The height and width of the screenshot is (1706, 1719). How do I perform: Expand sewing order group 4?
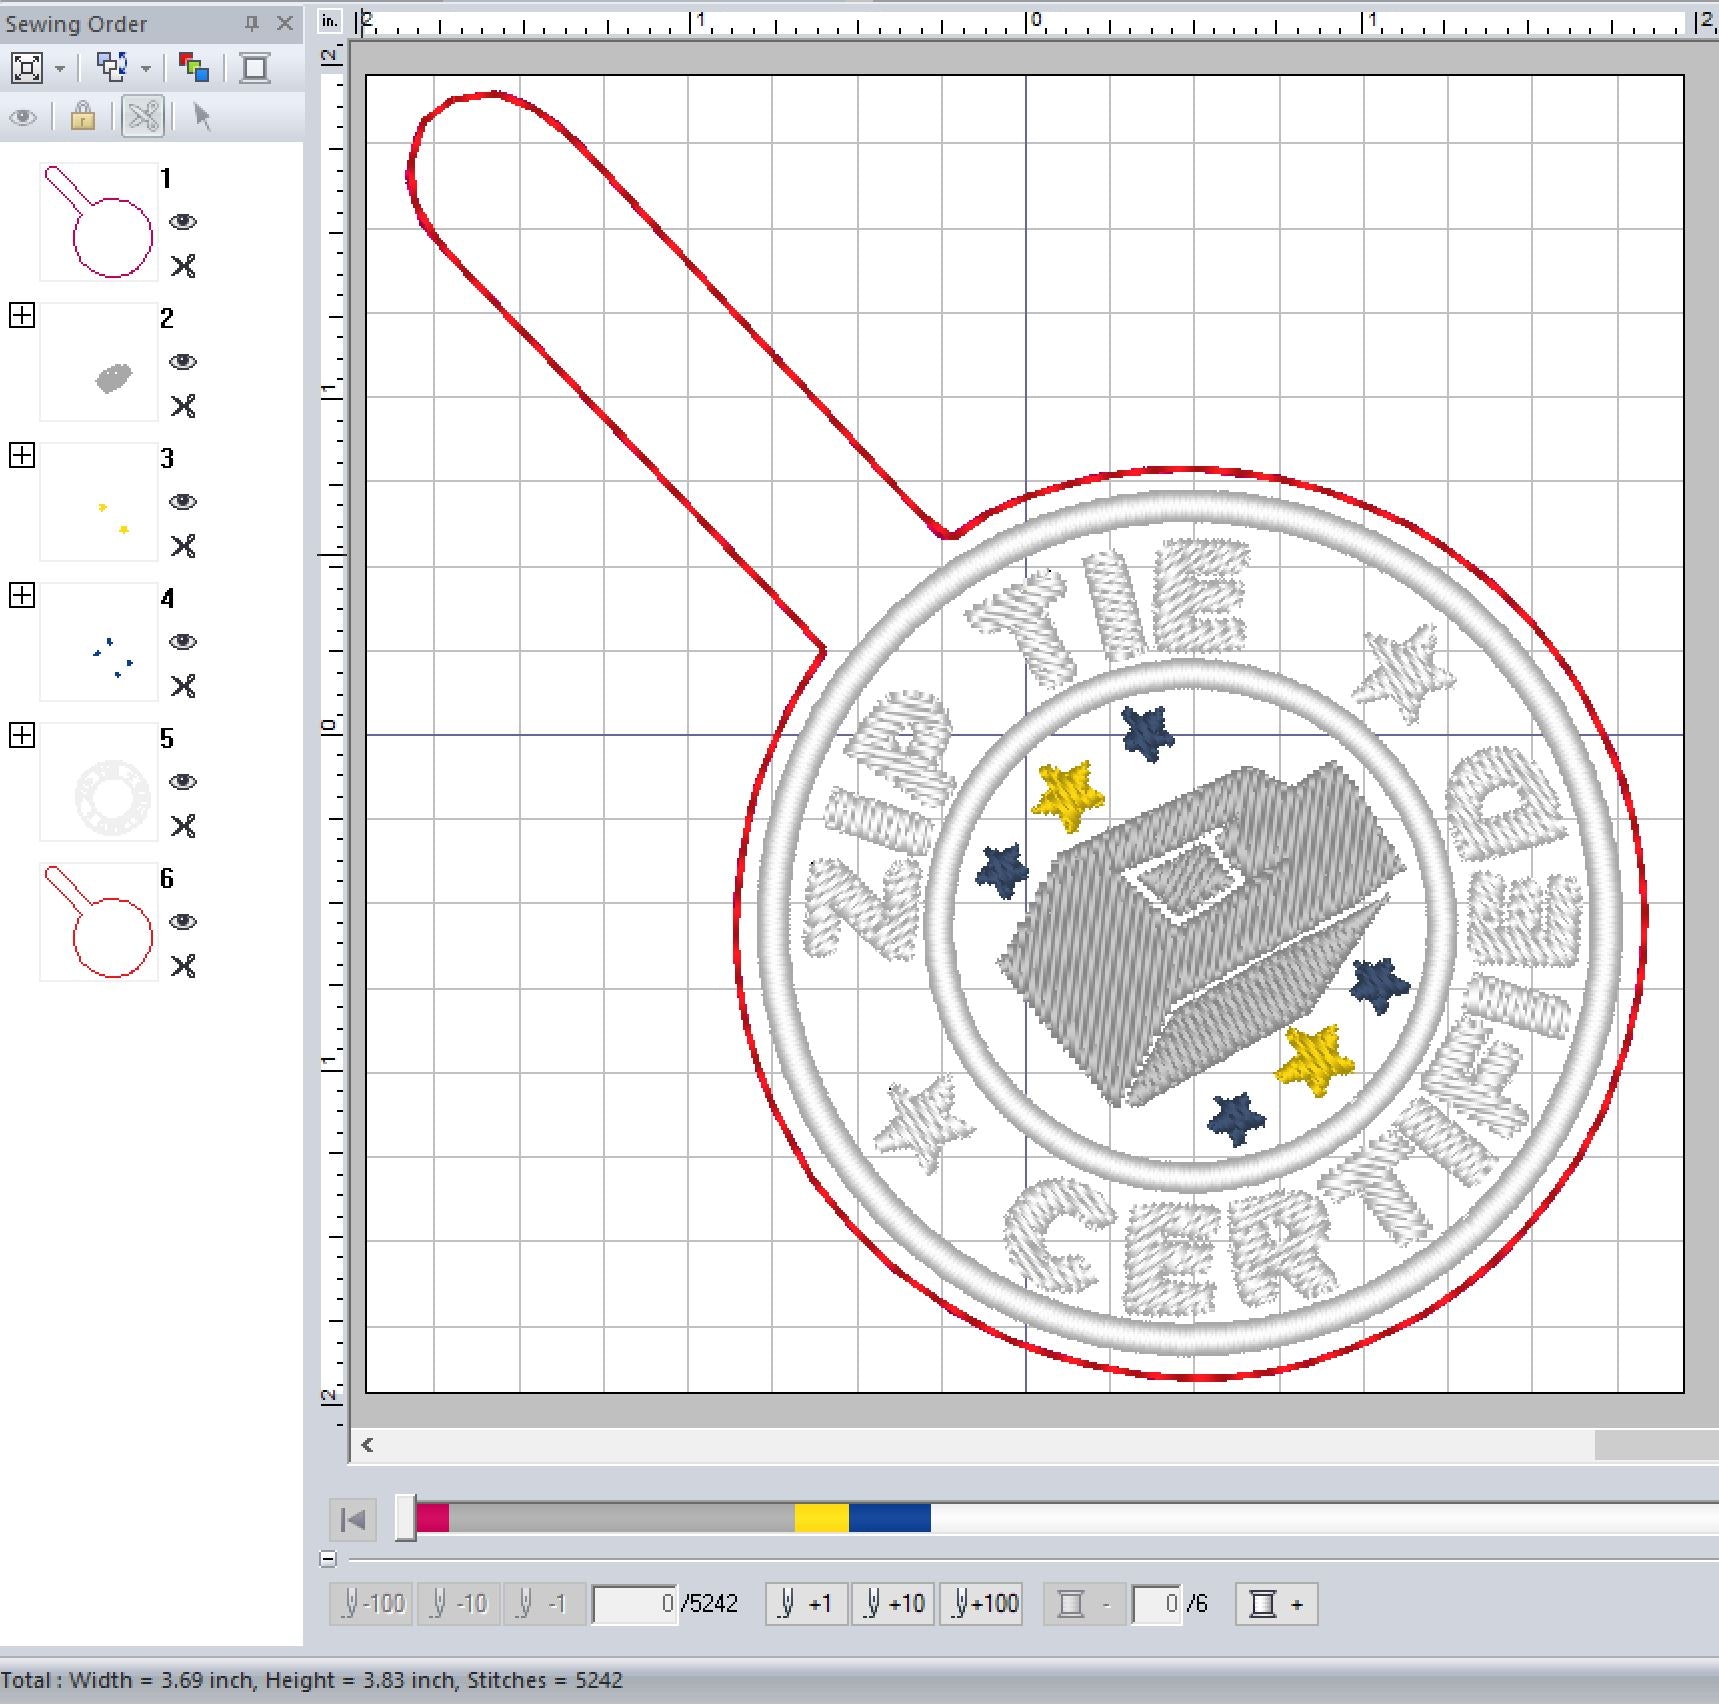tap(22, 596)
